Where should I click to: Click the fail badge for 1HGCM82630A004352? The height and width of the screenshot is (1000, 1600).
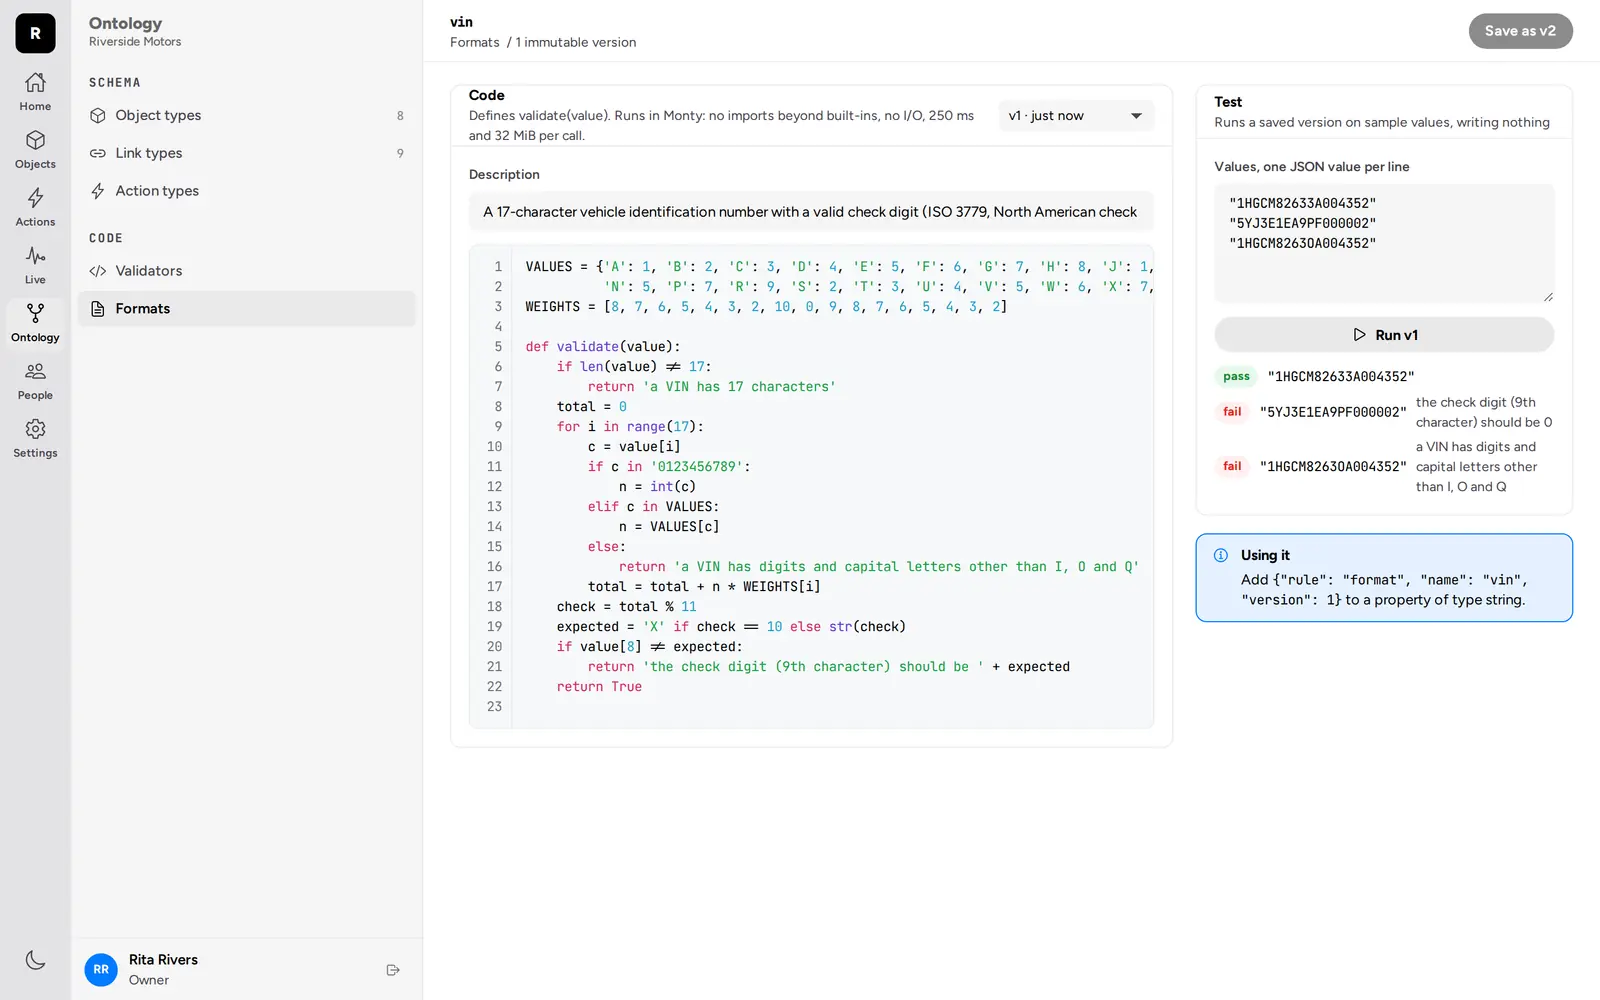pyautogui.click(x=1232, y=467)
